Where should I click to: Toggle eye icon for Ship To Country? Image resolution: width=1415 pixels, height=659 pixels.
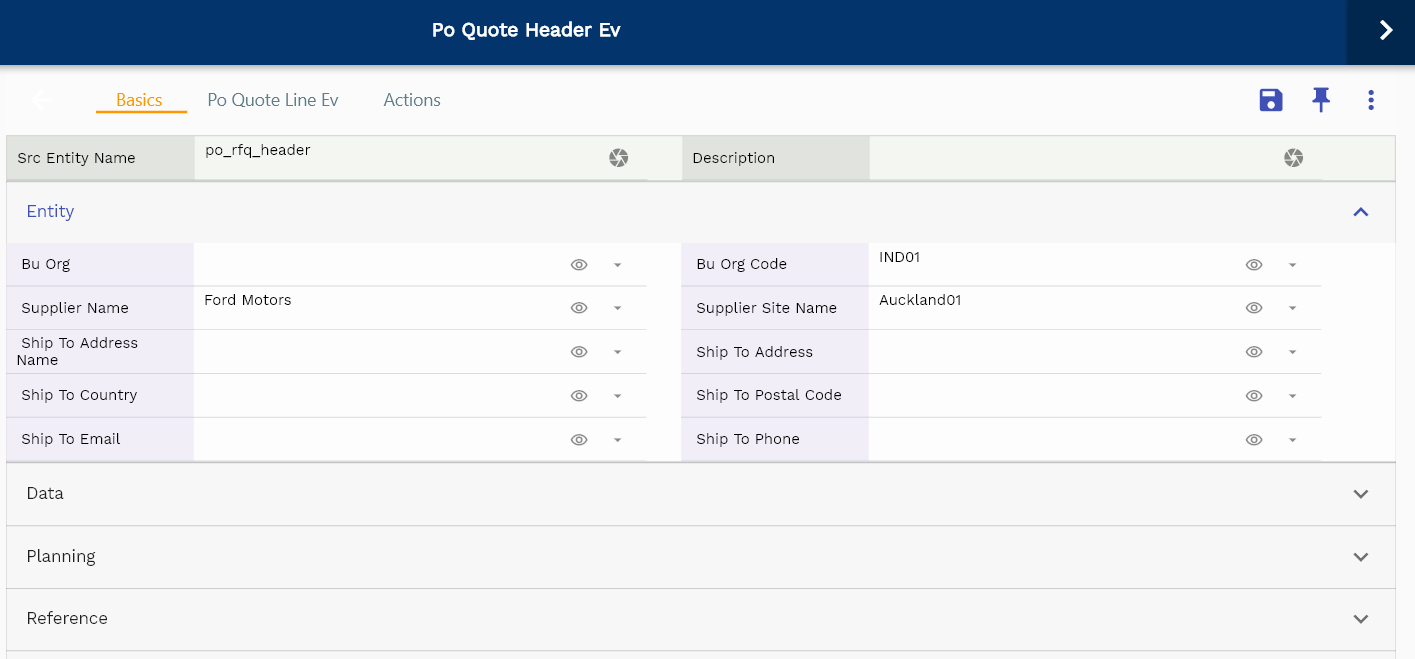pos(578,396)
